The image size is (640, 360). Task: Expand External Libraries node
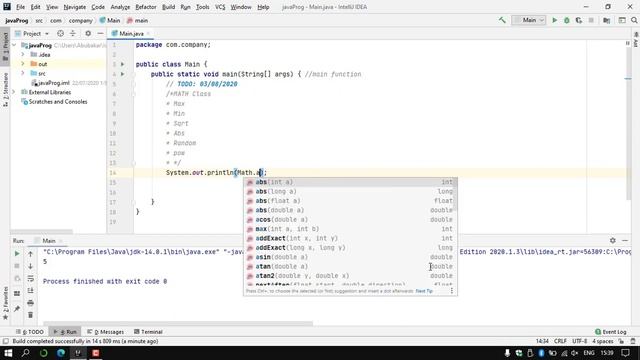coord(14,92)
